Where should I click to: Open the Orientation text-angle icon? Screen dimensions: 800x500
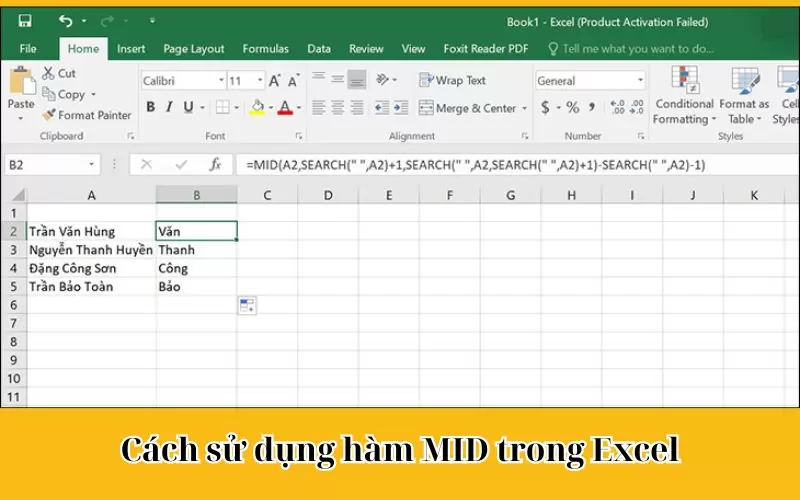(x=383, y=79)
